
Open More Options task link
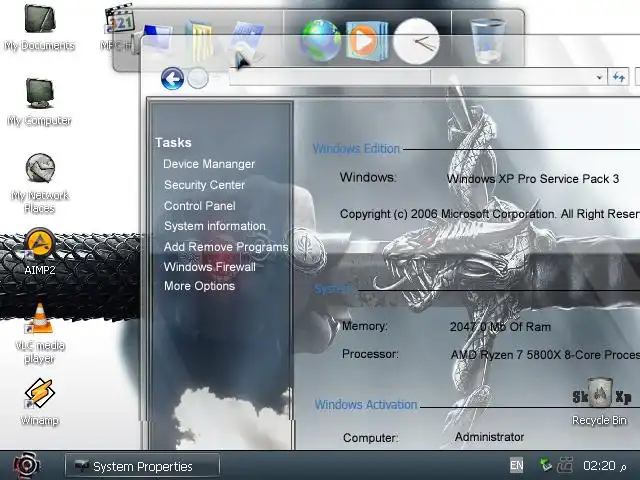point(200,286)
